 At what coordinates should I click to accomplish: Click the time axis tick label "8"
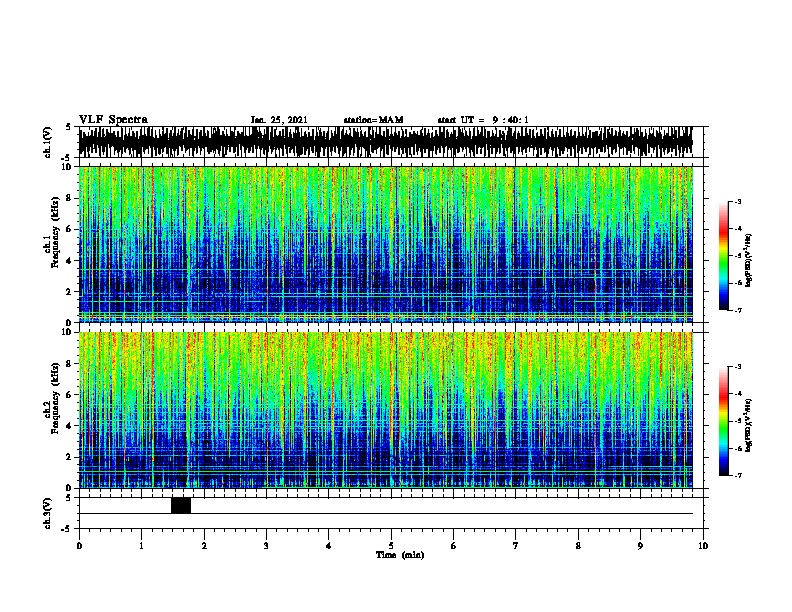click(578, 546)
